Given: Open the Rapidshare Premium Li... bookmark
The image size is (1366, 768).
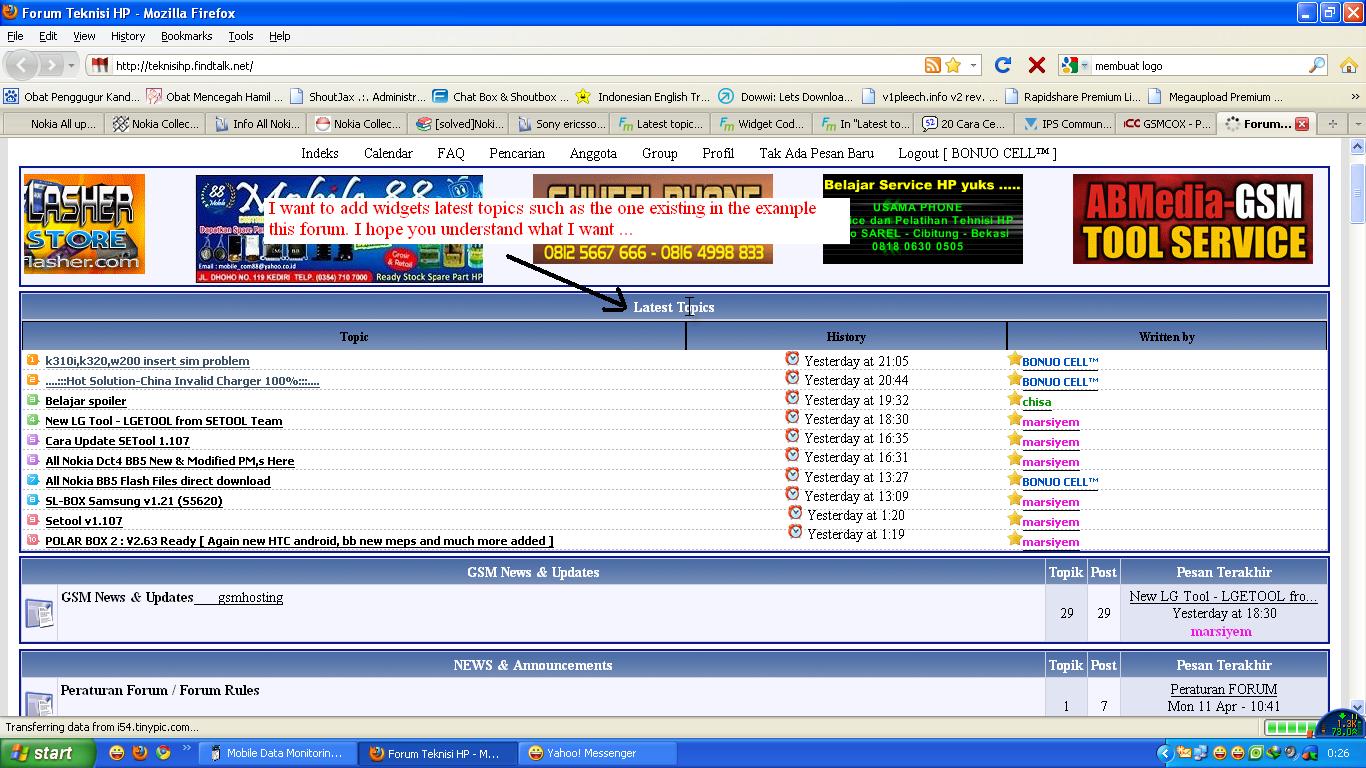Looking at the screenshot, I should 1072,97.
